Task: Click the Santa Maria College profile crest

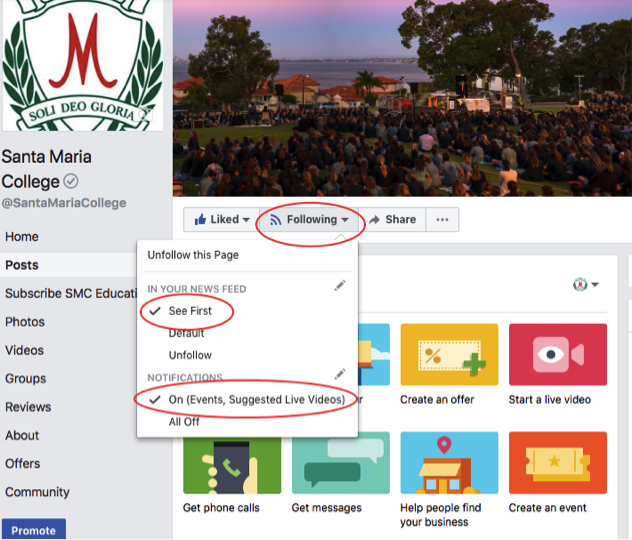Action: (x=83, y=65)
